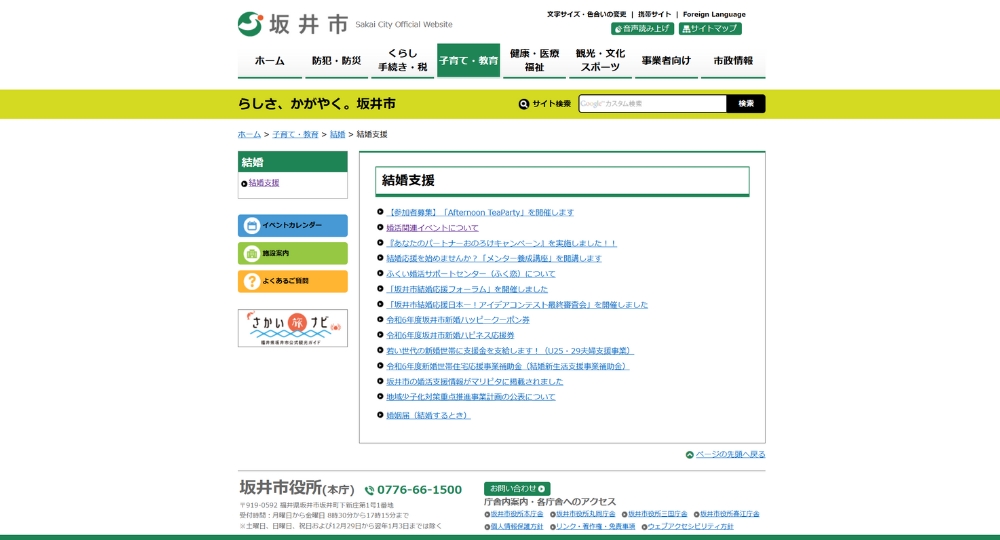Click the 子育て・教育 breadcrumb link
This screenshot has height=540, width=1000.
295,134
